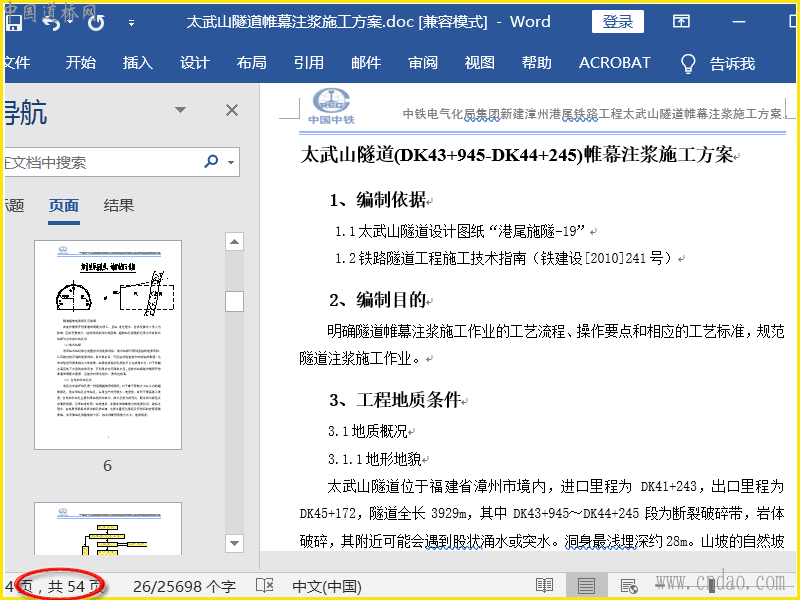Click the lightbulb Tell Me icon
Screen dimensions: 800x600
pyautogui.click(x=688, y=64)
